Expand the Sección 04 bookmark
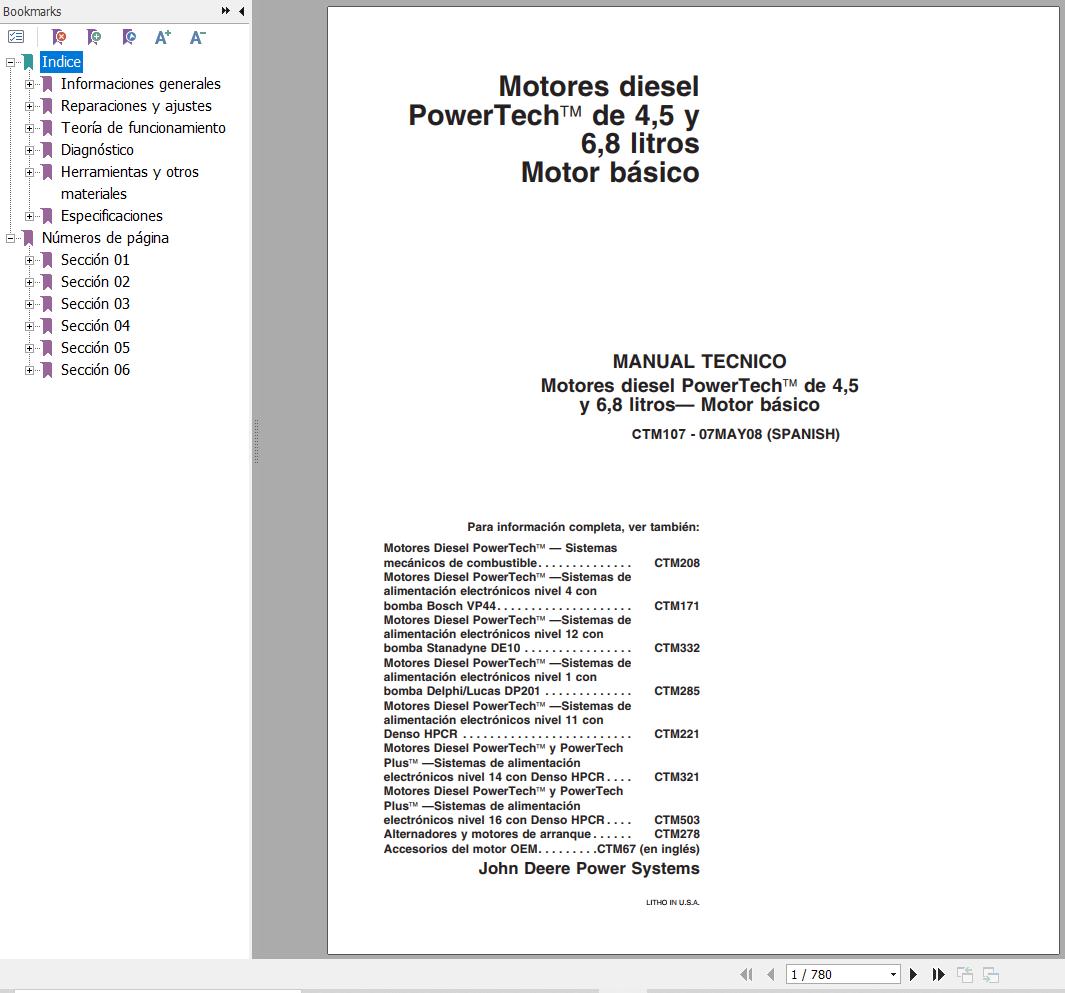Screen dimensions: 1065x993 coord(29,326)
